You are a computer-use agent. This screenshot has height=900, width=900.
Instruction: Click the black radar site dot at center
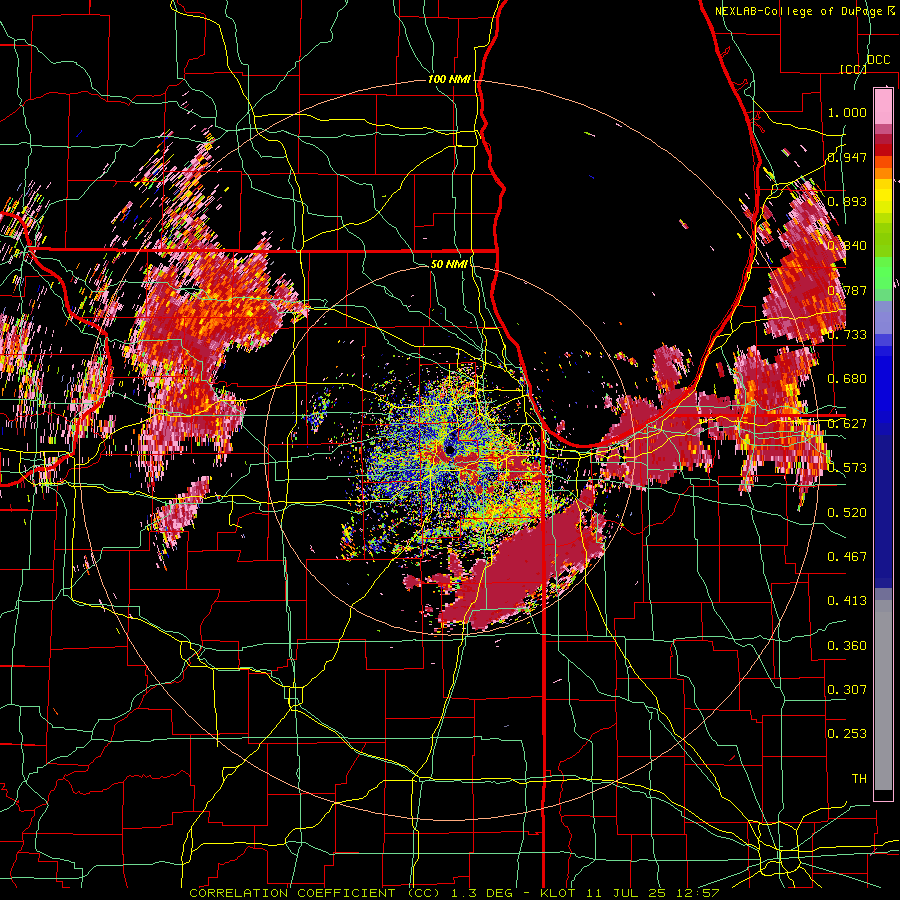pyautogui.click(x=450, y=451)
